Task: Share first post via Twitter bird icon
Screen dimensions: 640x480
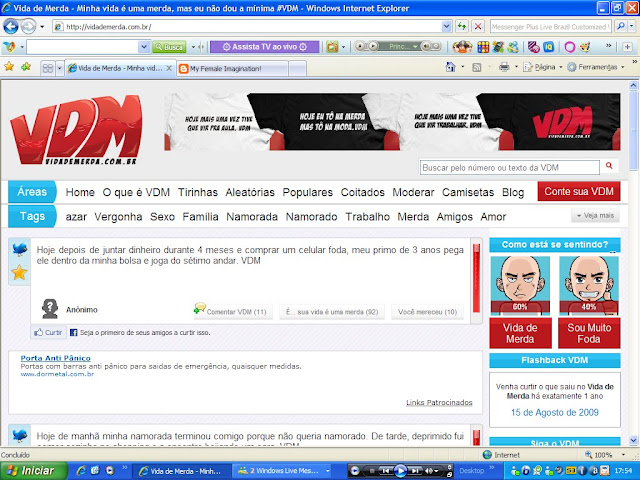Action: (19, 249)
